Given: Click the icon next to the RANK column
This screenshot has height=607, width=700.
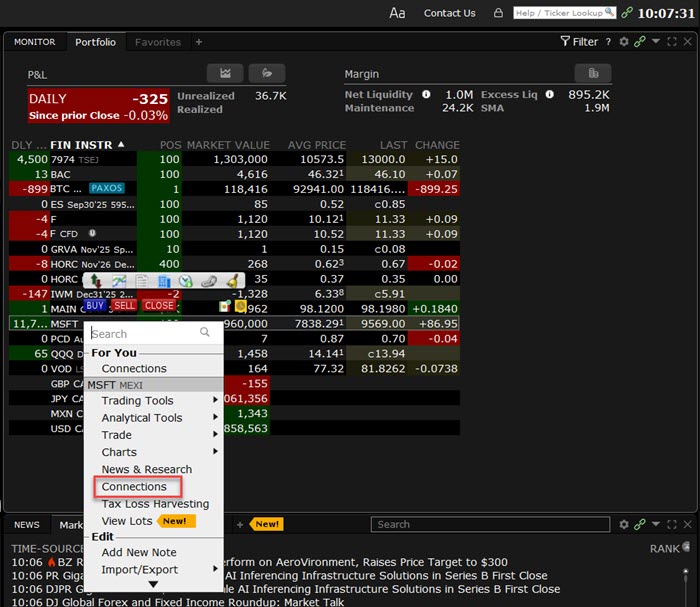Looking at the screenshot, I should [686, 546].
